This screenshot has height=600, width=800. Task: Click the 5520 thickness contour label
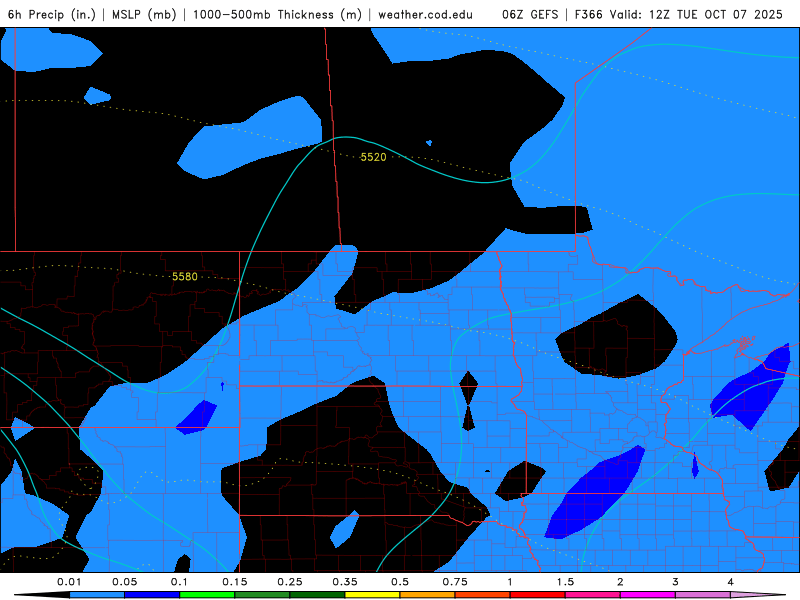373,157
